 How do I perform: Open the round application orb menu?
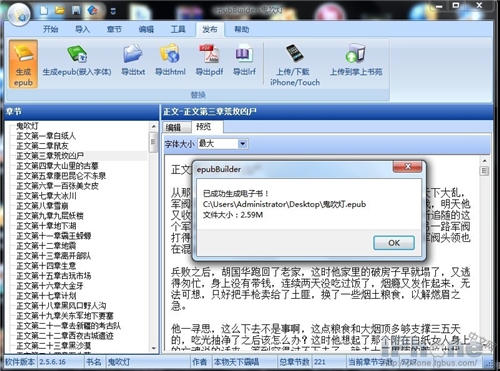point(19,14)
